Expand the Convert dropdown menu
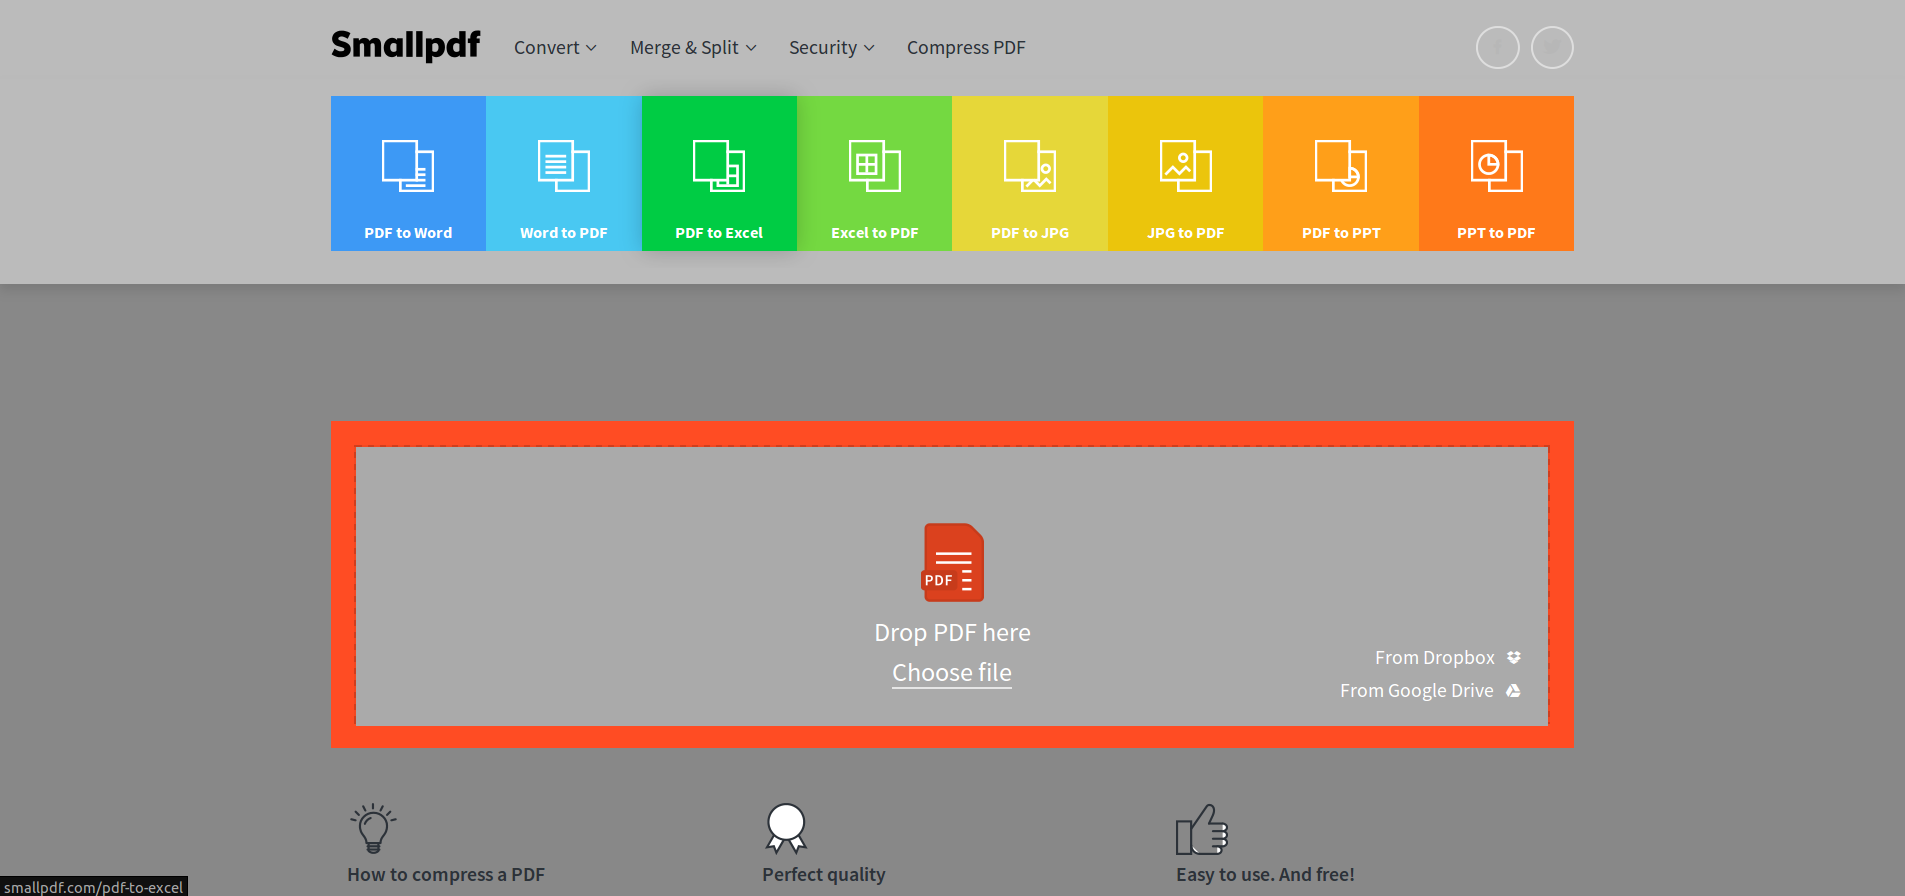 pos(555,48)
